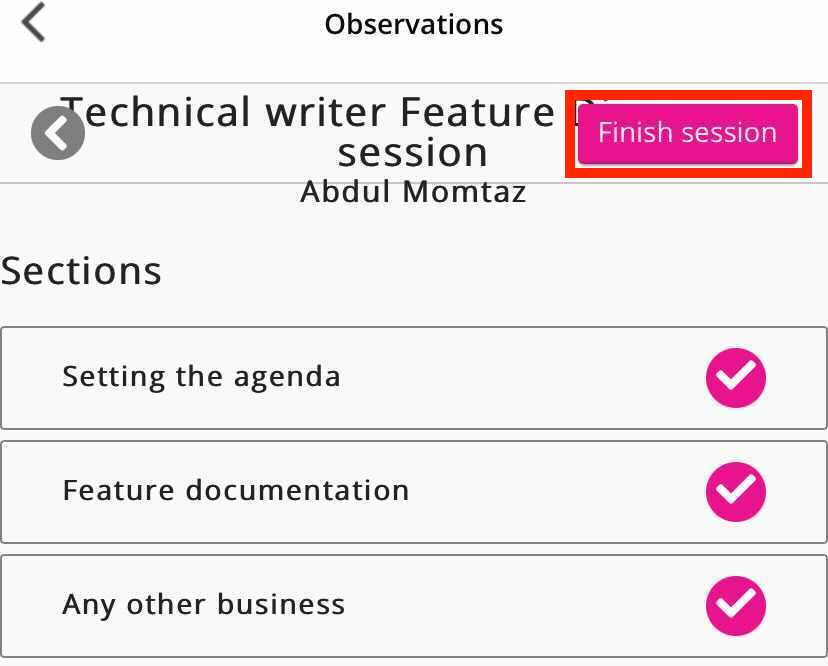828x666 pixels.
Task: Click the word "session" in the title
Action: (413, 153)
